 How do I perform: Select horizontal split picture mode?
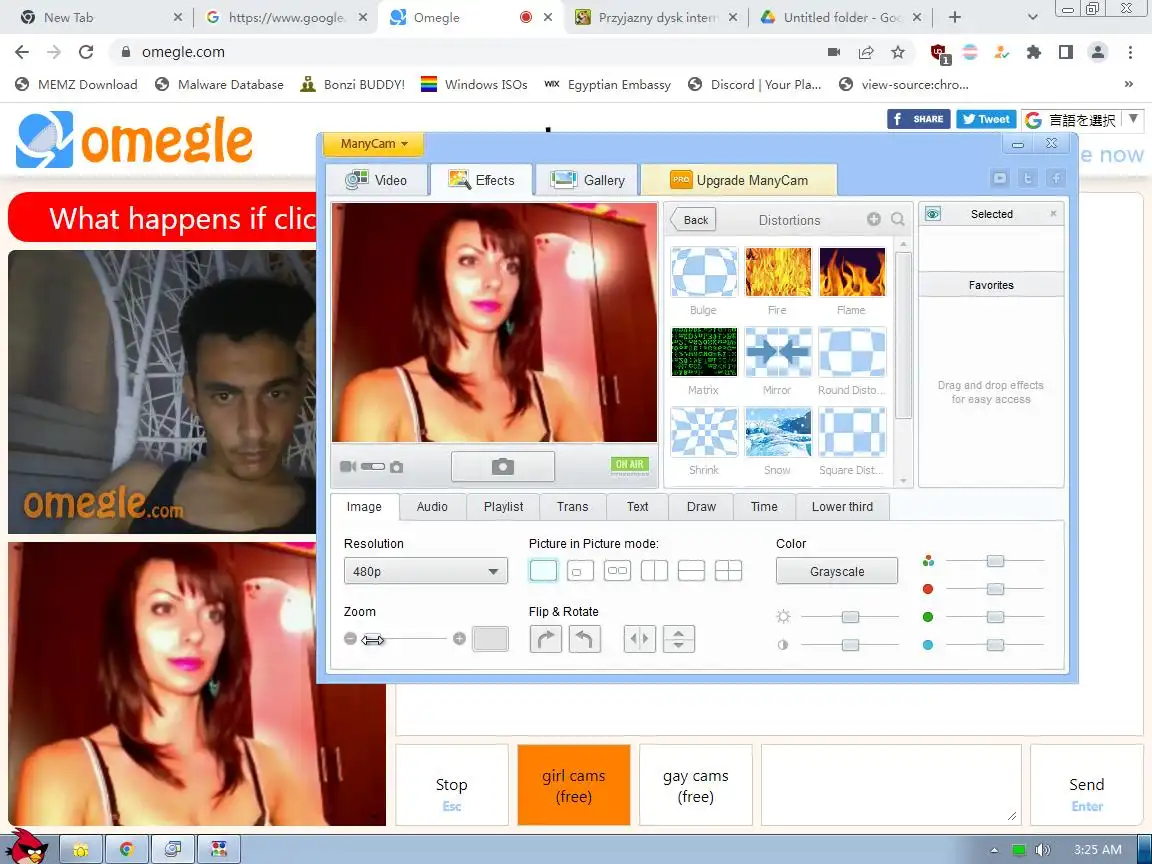[x=691, y=571]
